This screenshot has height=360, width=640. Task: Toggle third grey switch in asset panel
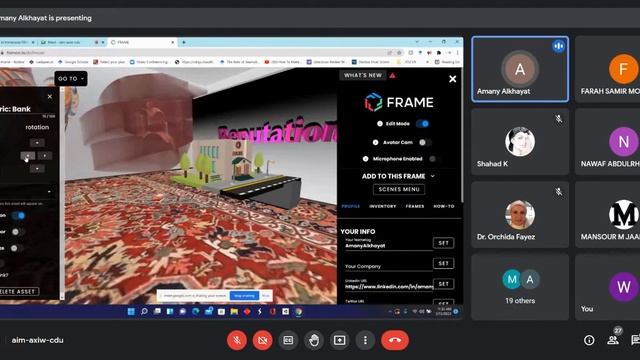[x=16, y=248]
